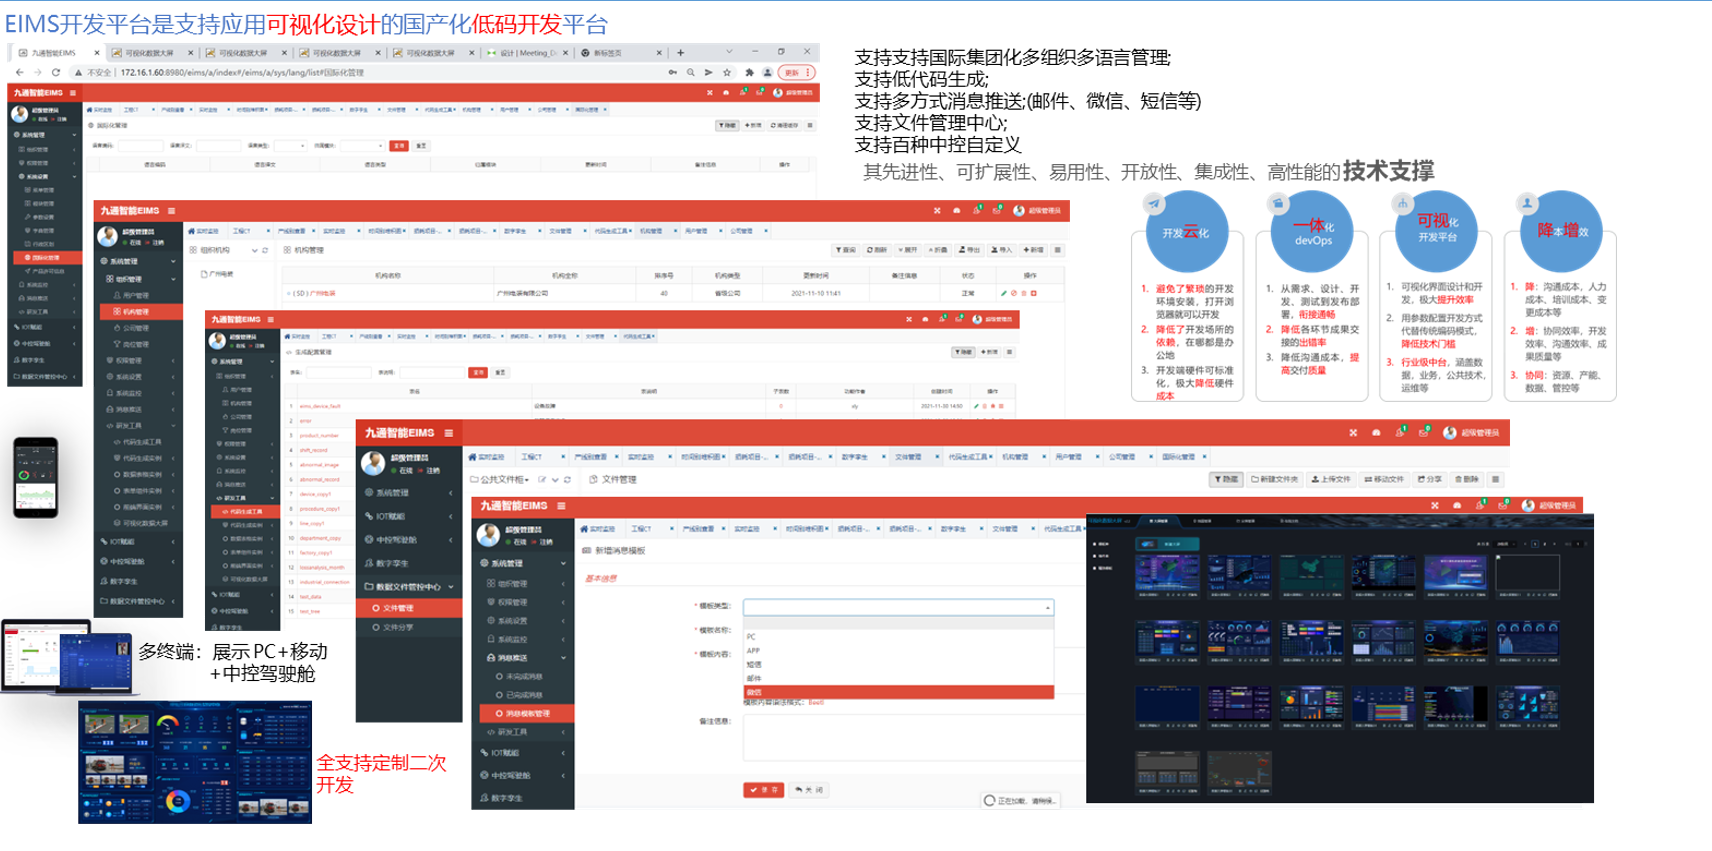Screen dimensions: 1712x851
Task: Click 关闭 button in message template form
Action: click(x=809, y=790)
